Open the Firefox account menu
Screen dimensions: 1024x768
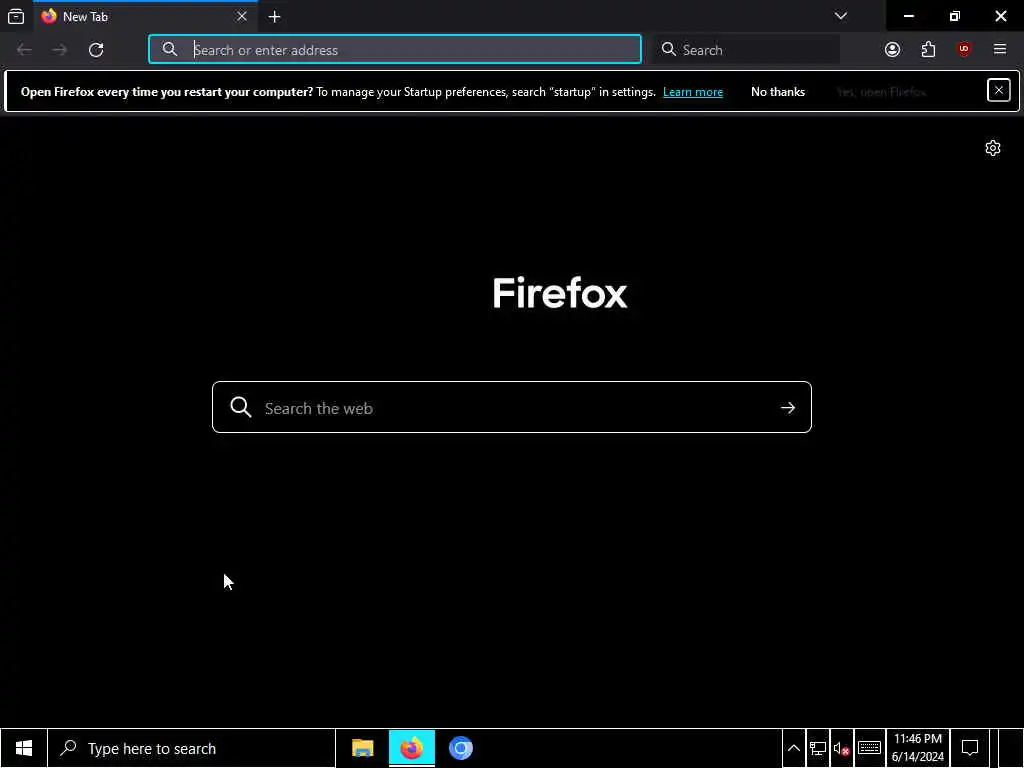click(x=892, y=50)
